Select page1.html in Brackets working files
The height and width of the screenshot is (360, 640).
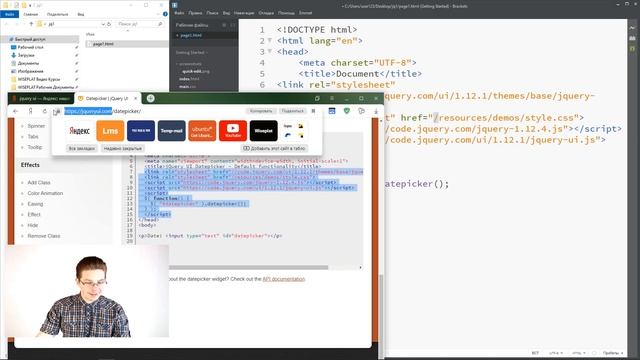pos(191,36)
